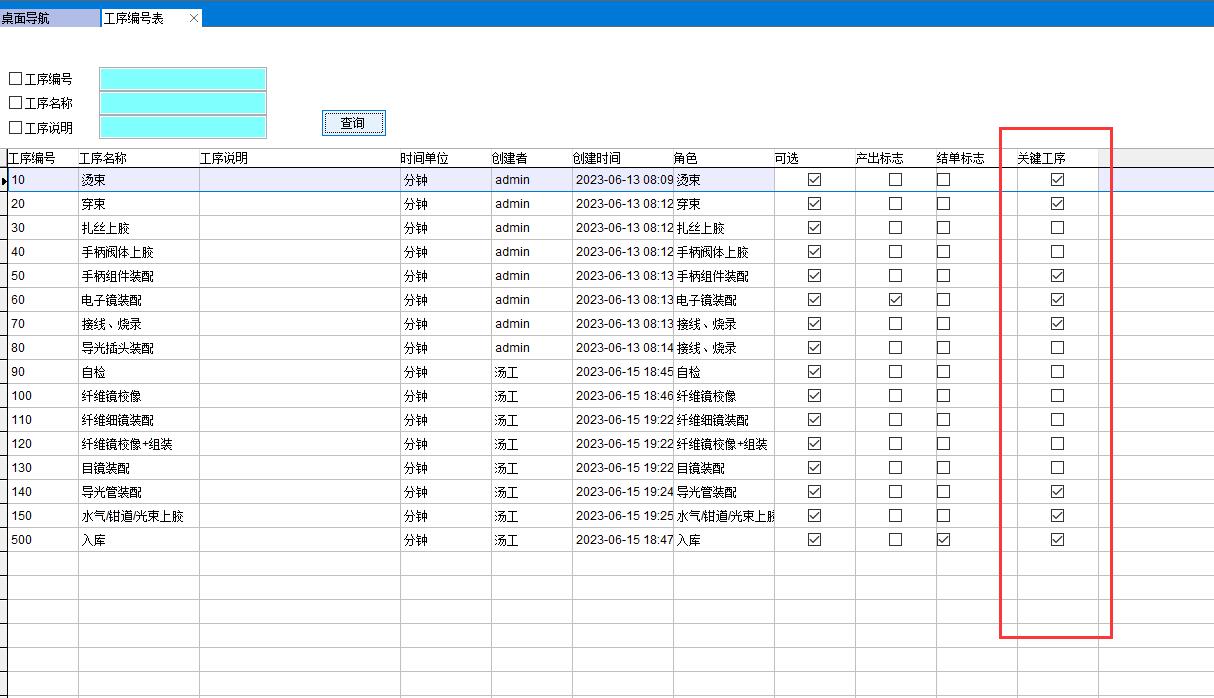
Task: Enable the 工序编号 filter checkbox
Action: (15, 79)
